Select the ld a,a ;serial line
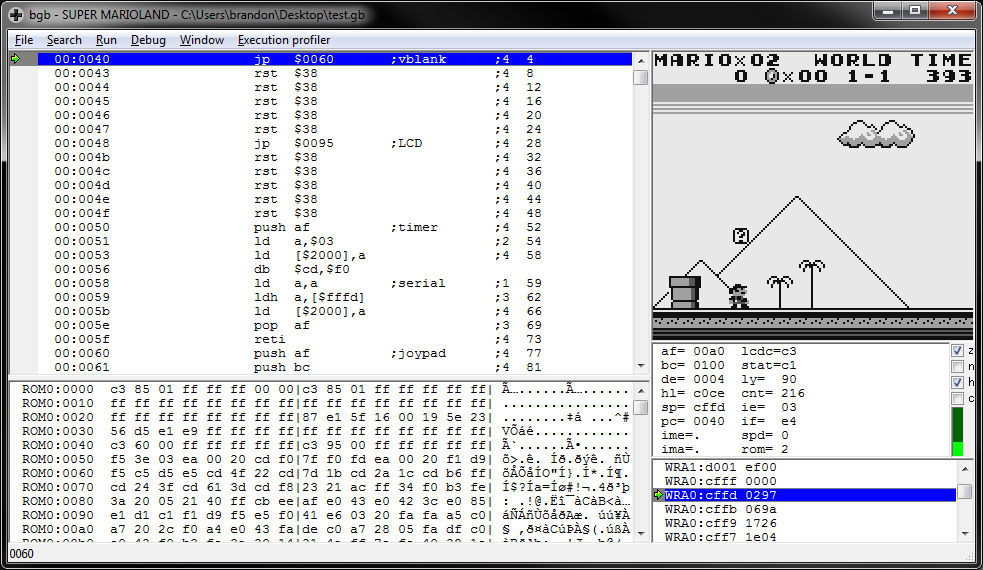Image resolution: width=983 pixels, height=570 pixels. coord(335,283)
